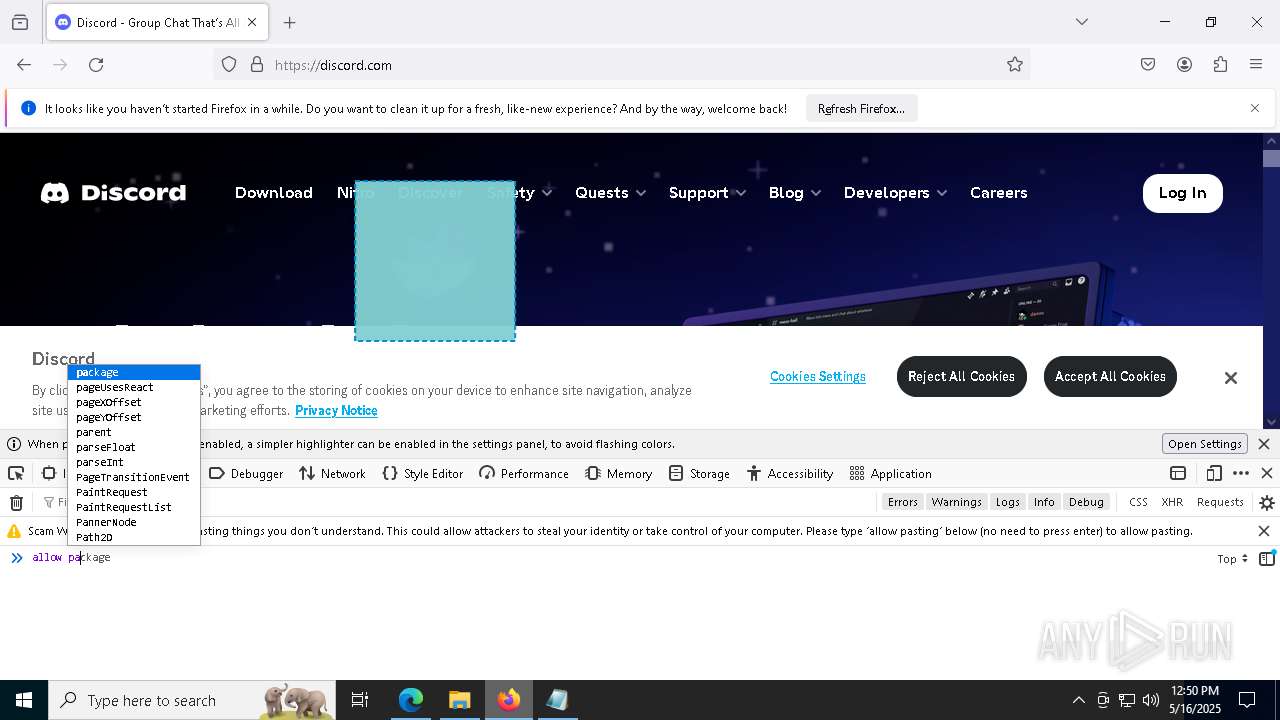This screenshot has height=720, width=1280.
Task: Open the Top context selector dropdown
Action: [x=1232, y=559]
